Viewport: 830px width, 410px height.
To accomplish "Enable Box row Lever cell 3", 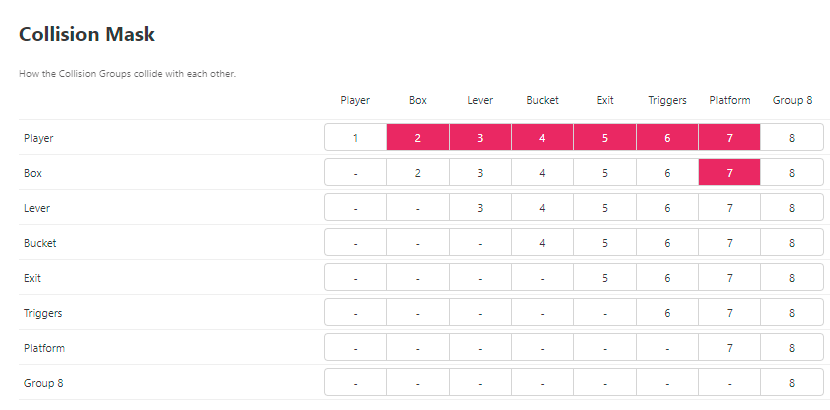I will 480,173.
